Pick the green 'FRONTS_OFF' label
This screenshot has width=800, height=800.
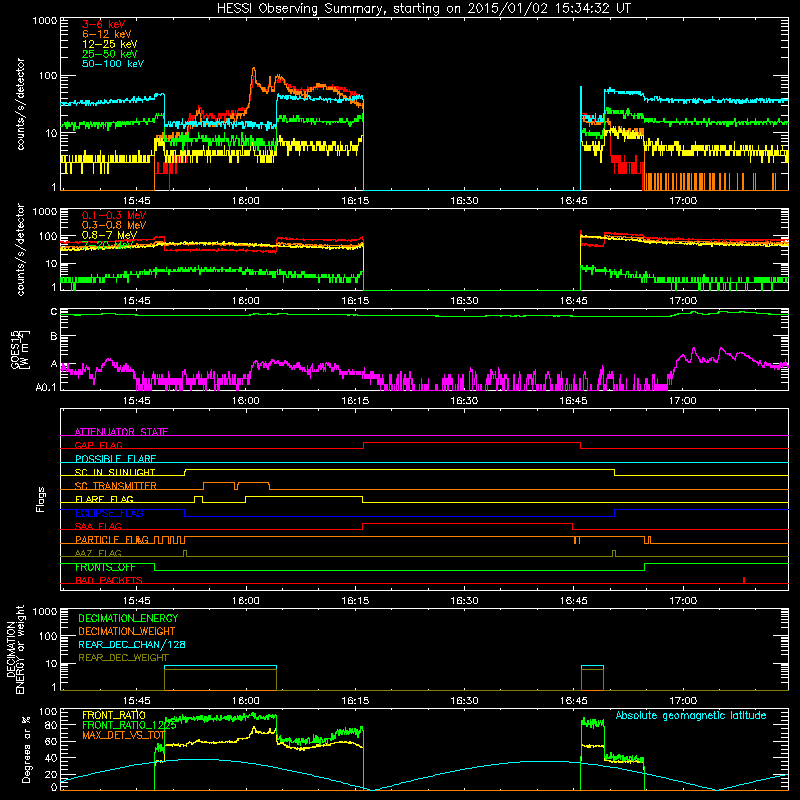105,567
